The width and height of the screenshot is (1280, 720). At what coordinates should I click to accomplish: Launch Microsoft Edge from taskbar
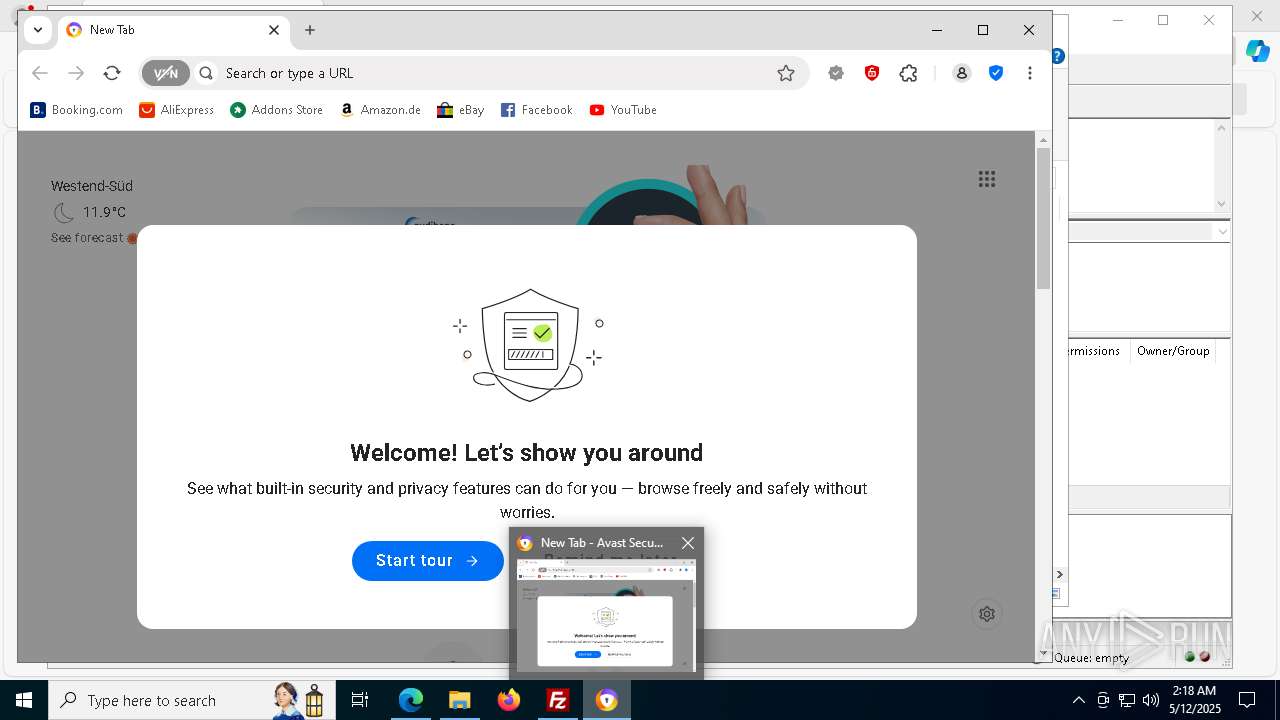click(x=411, y=700)
